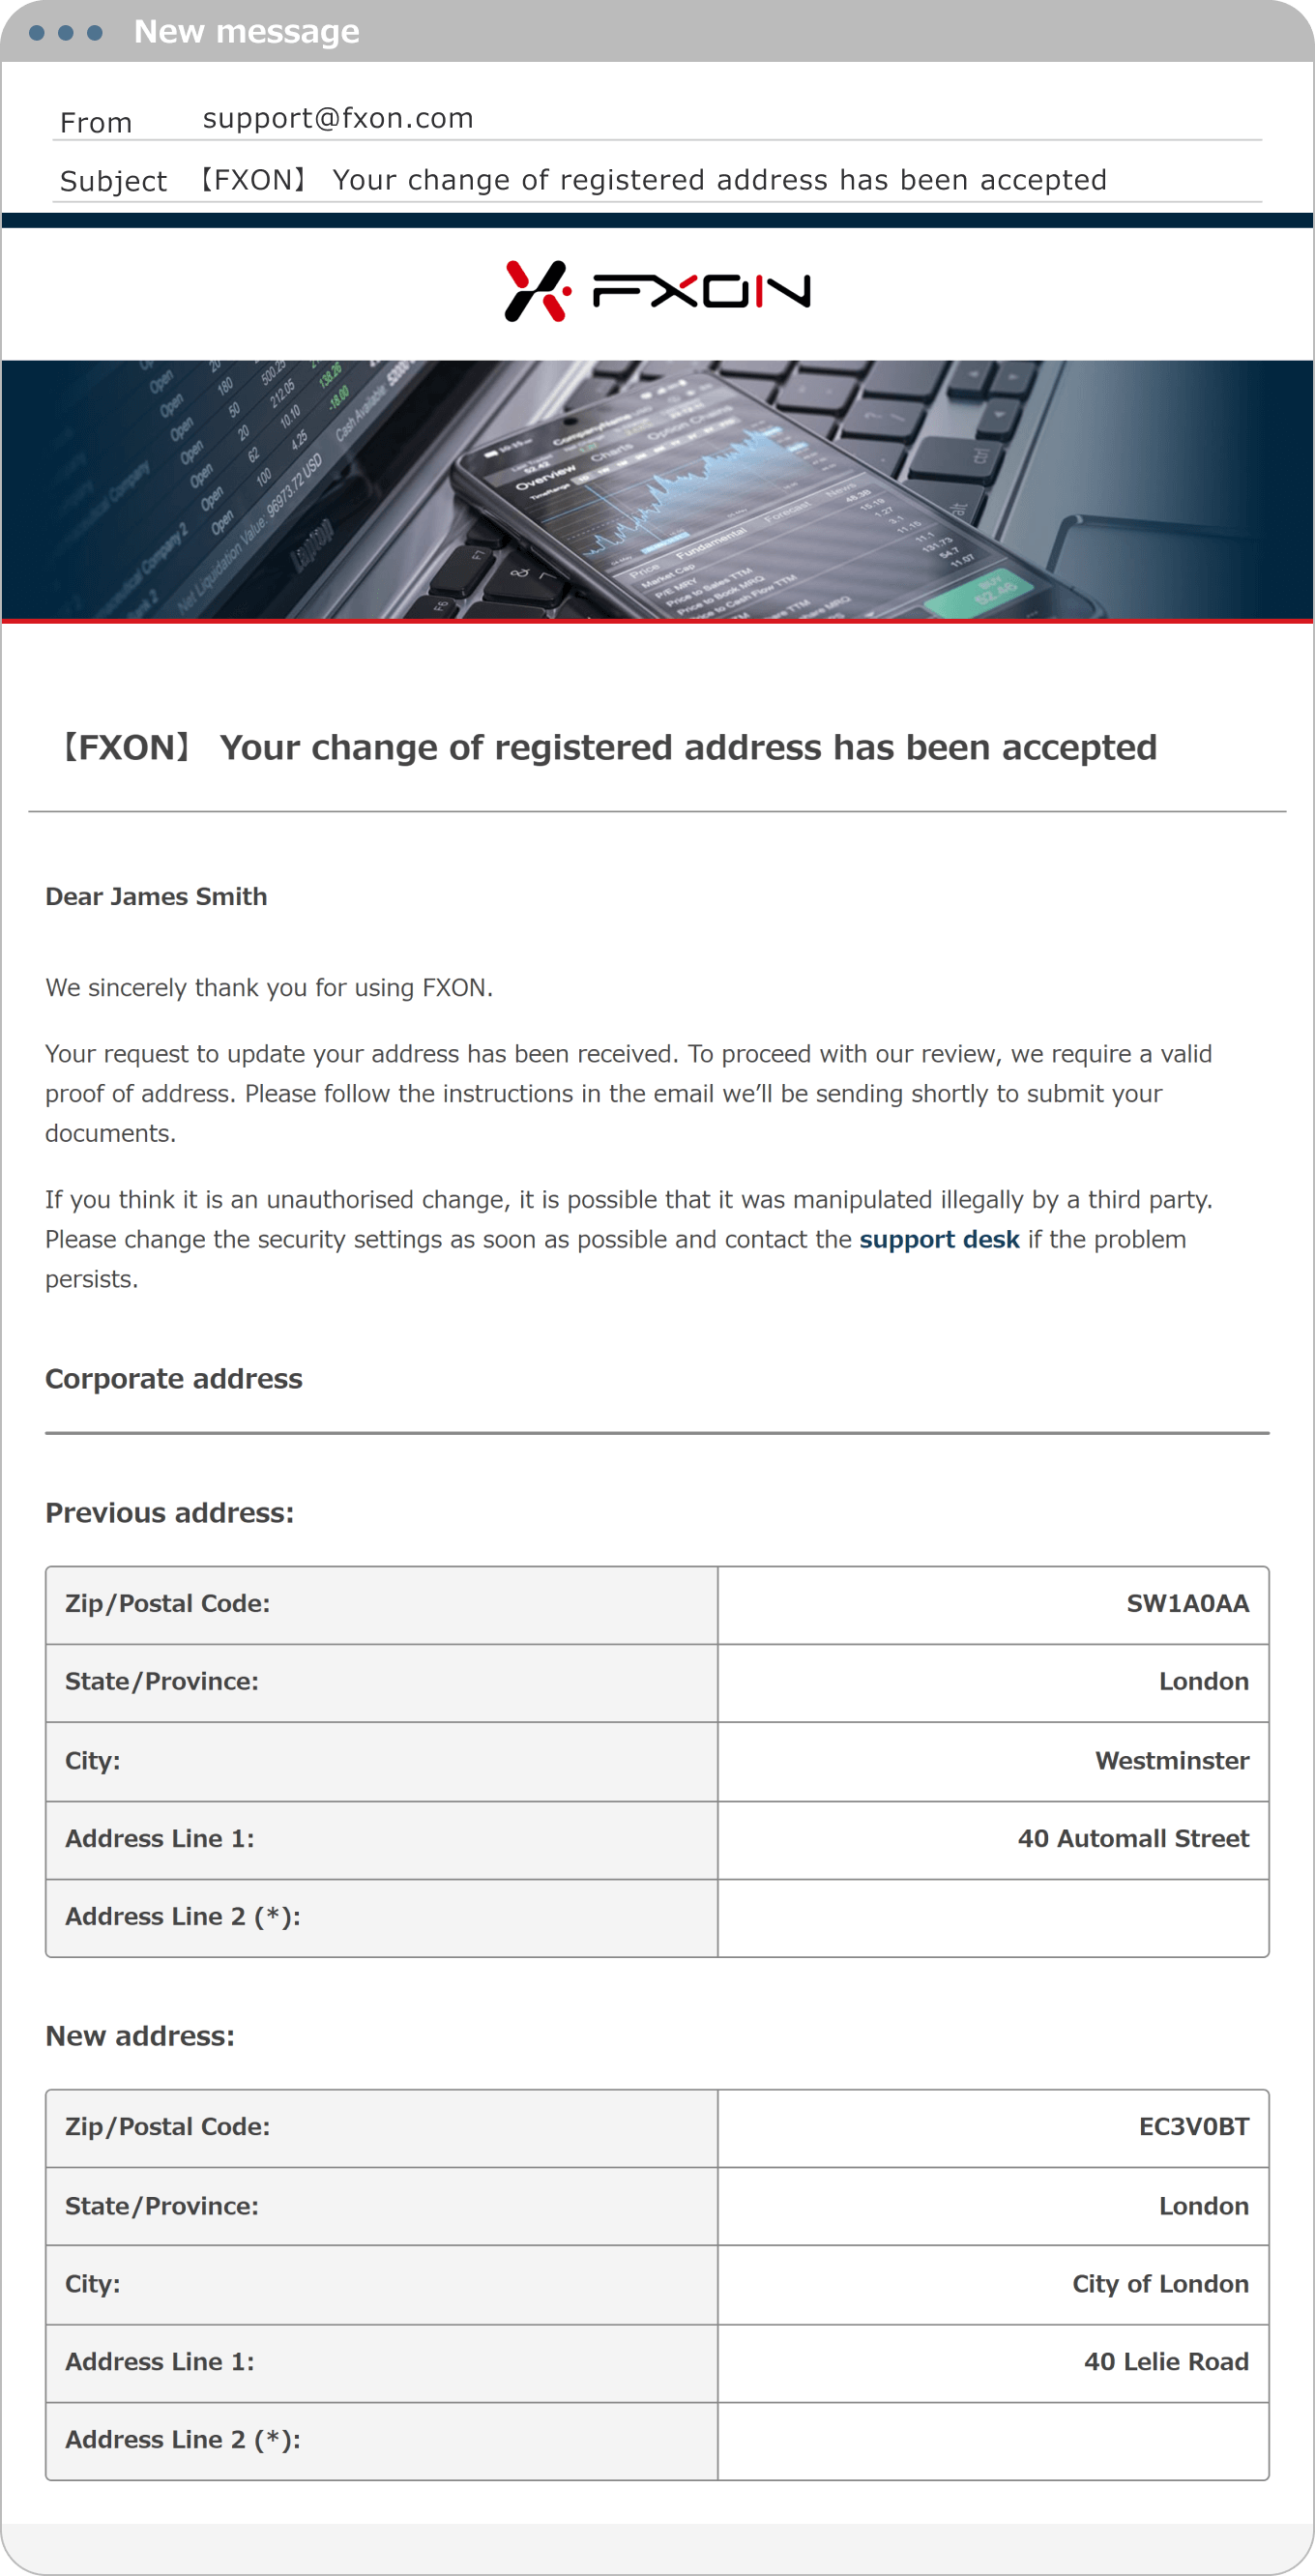The width and height of the screenshot is (1315, 2576).
Task: Click '40 Lelie Road' address value
Action: (1166, 2361)
